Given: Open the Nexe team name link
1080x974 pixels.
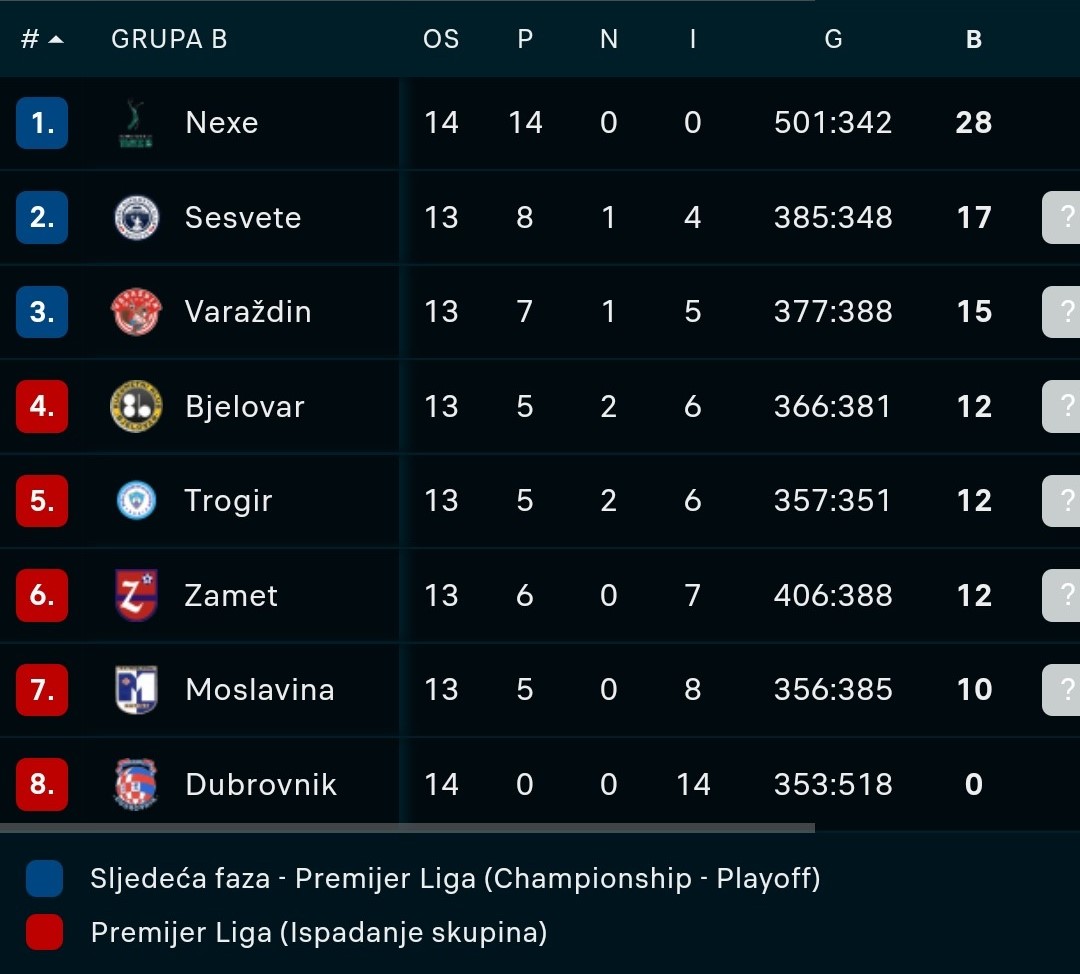Looking at the screenshot, I should pos(222,123).
